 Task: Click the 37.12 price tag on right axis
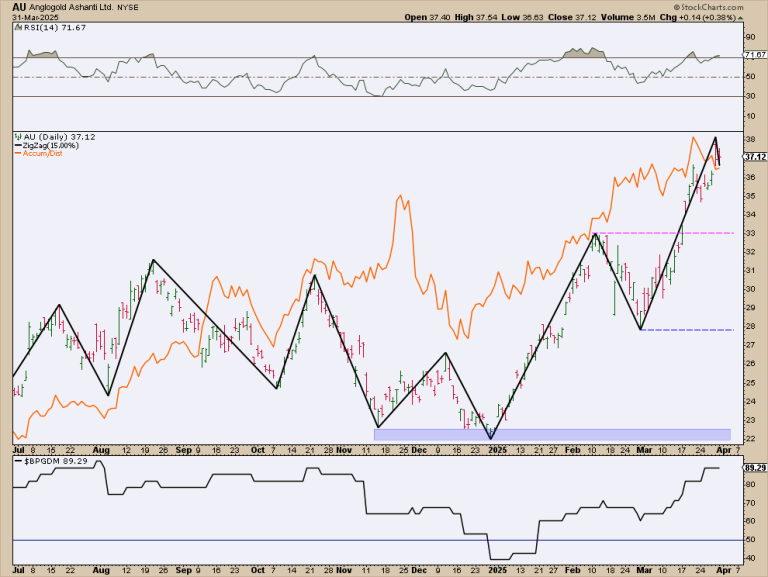click(755, 157)
